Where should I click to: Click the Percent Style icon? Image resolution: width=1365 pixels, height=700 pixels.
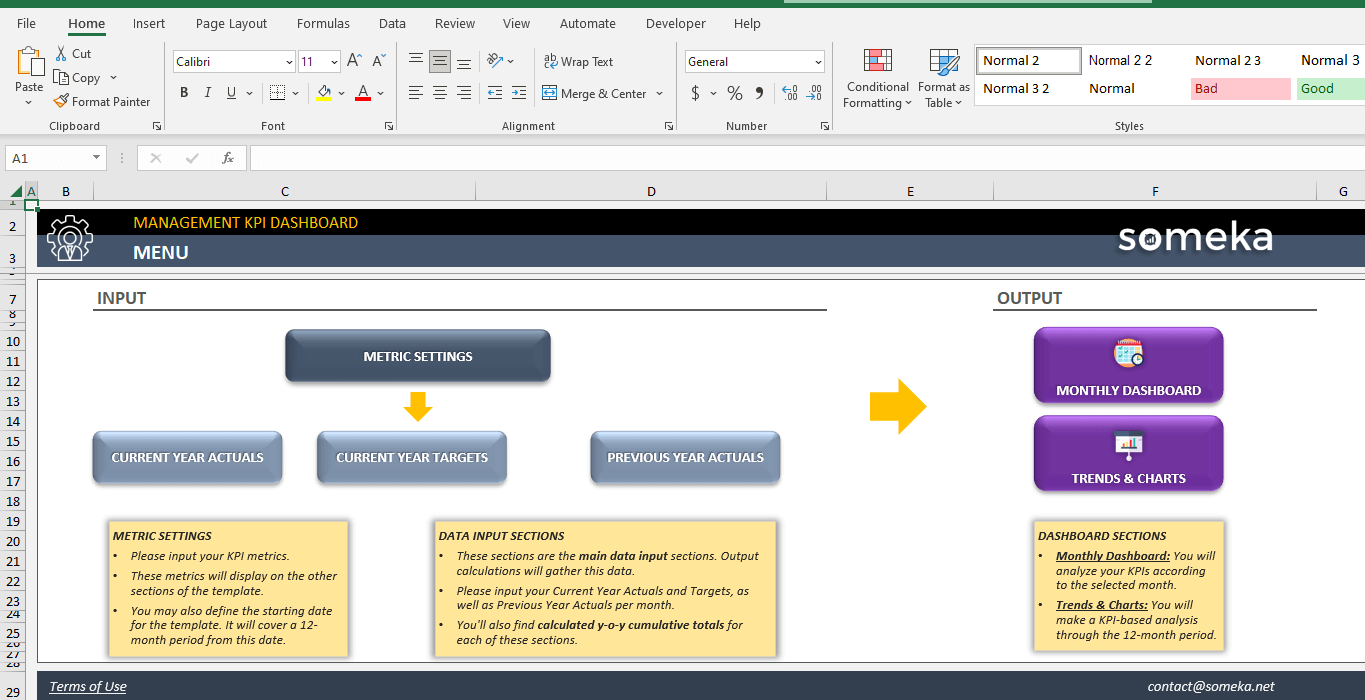point(735,93)
